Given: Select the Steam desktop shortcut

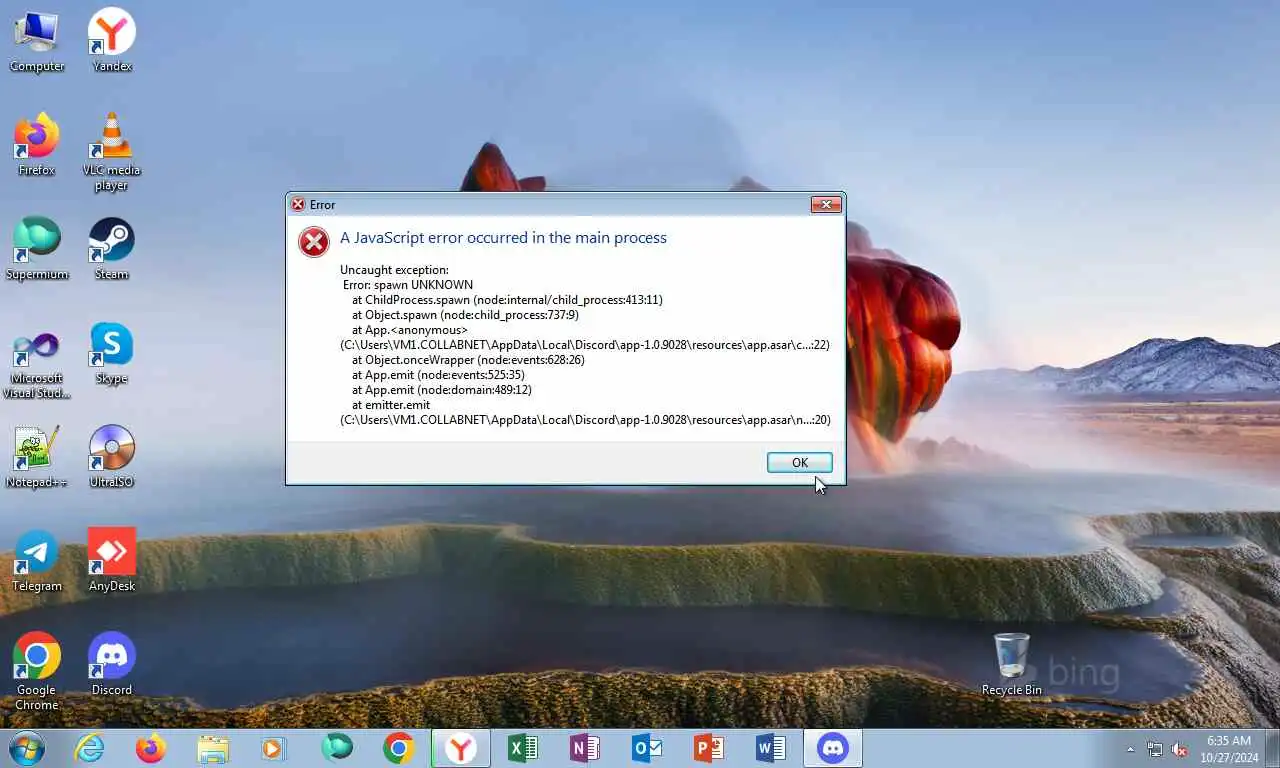Looking at the screenshot, I should (x=112, y=248).
